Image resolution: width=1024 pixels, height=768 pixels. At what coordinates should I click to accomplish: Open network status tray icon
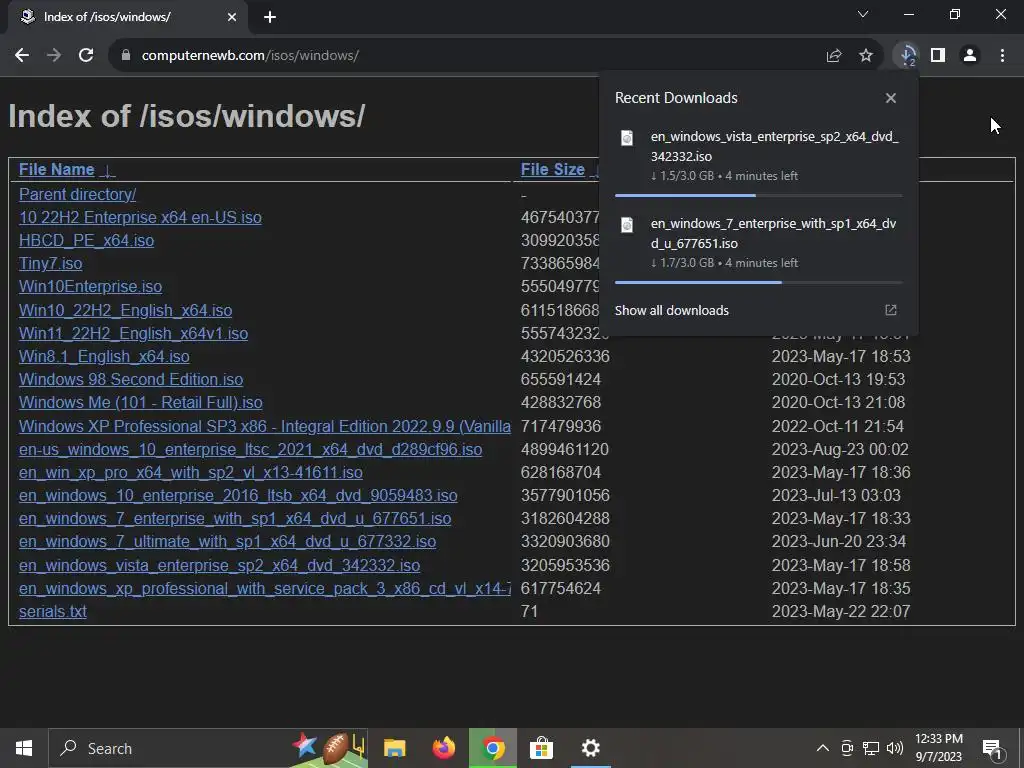coord(871,748)
